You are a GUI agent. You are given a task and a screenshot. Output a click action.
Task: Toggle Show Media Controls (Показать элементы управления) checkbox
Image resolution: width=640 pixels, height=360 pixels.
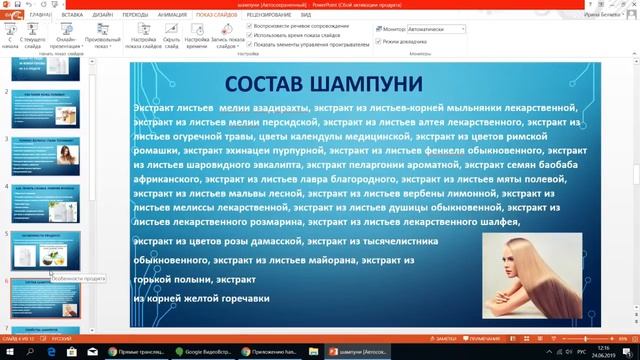pos(249,44)
